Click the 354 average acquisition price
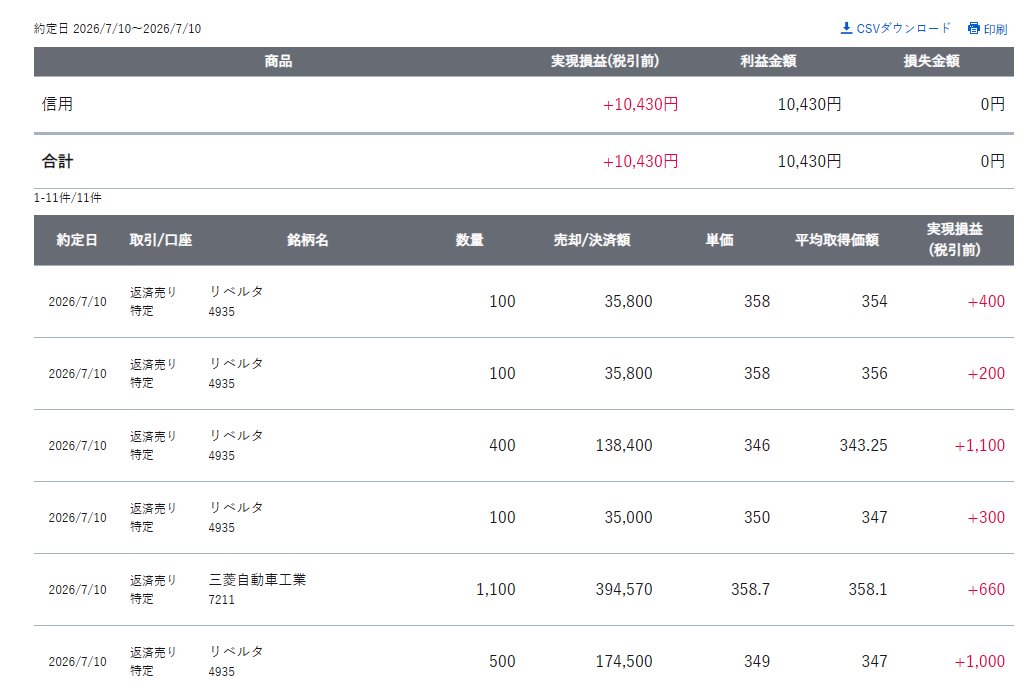Image resolution: width=1031 pixels, height=695 pixels. (x=874, y=301)
